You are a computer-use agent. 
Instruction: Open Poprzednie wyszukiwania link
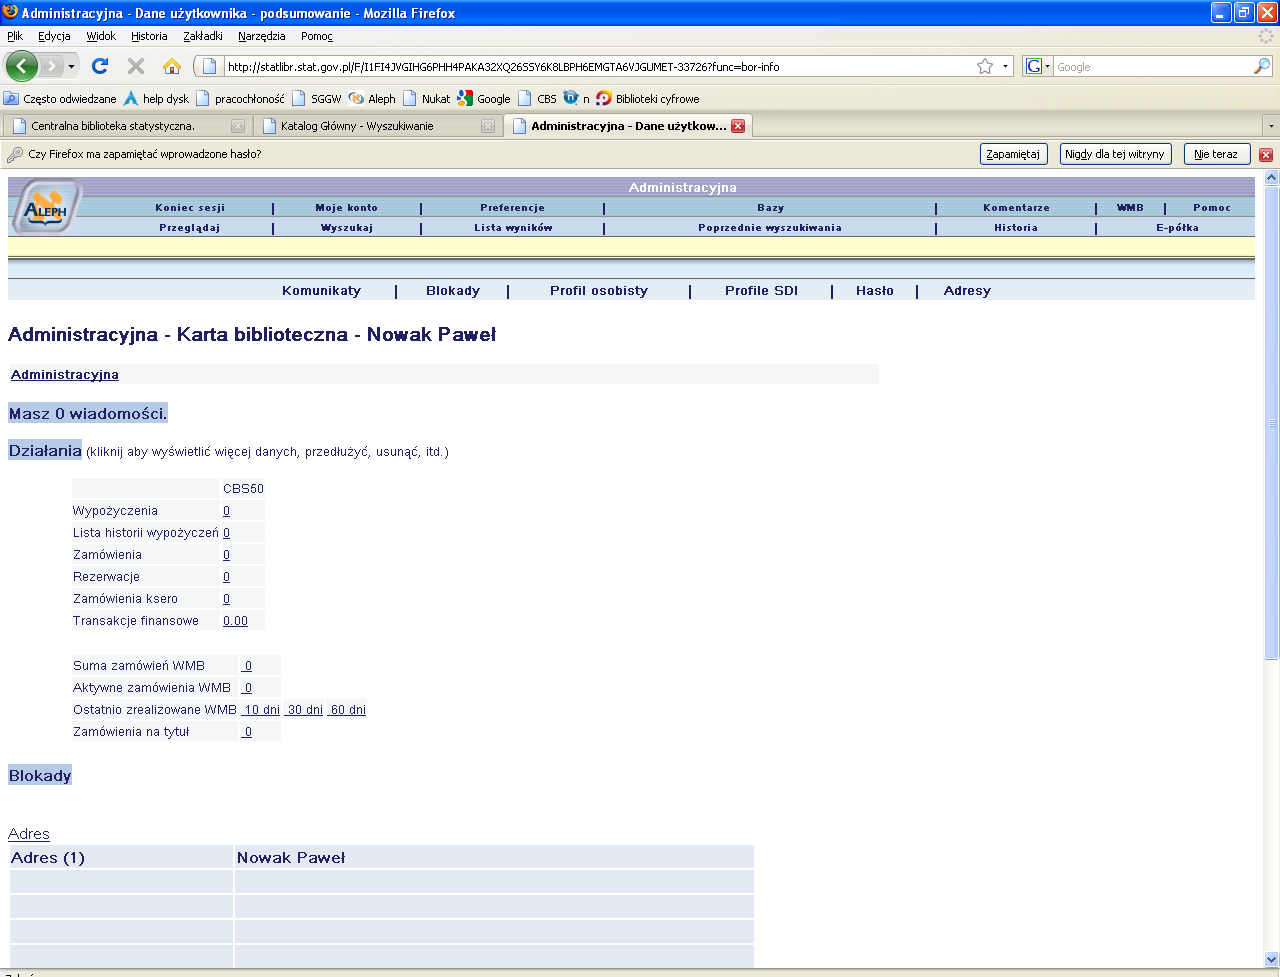(x=770, y=228)
